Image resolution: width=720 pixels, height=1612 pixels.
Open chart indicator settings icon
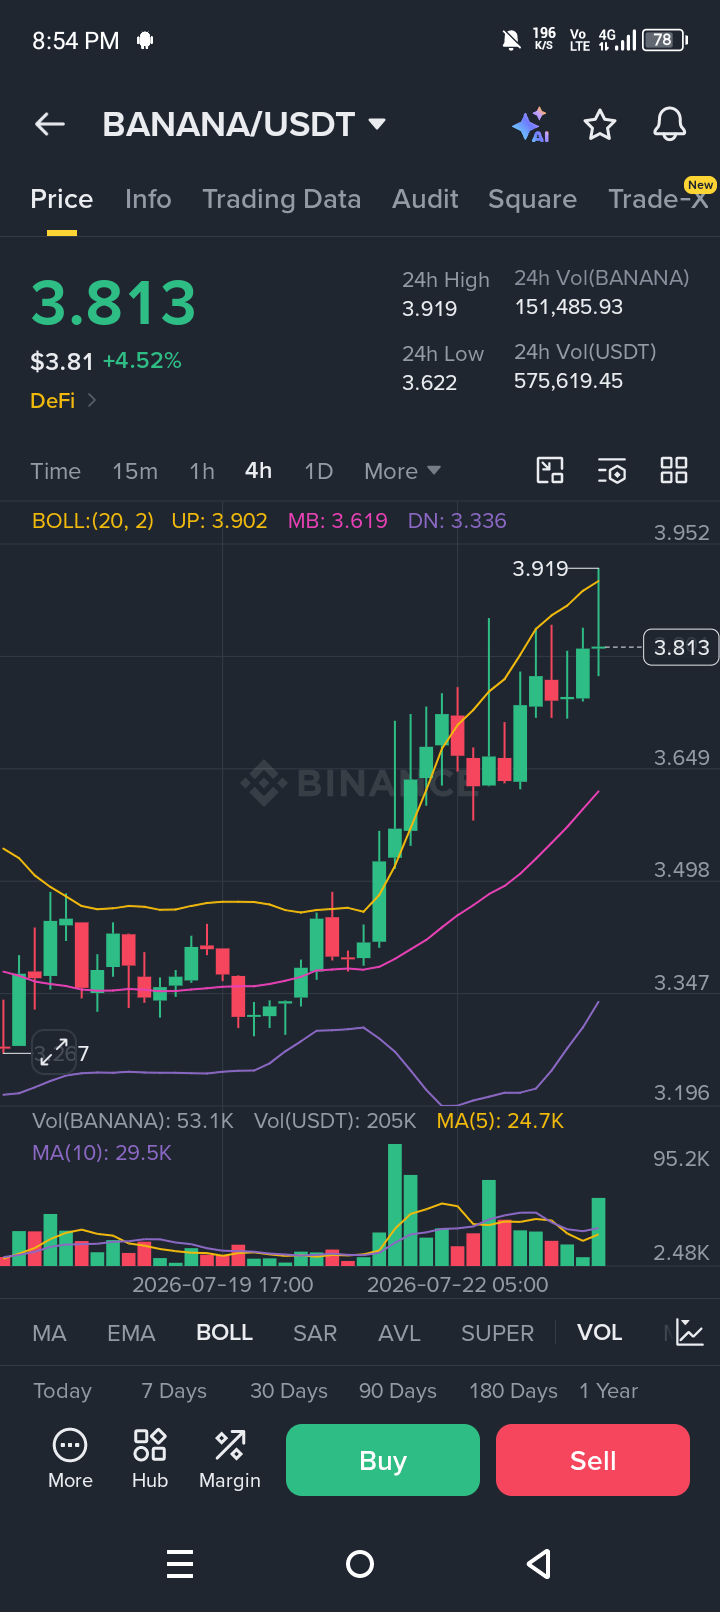(612, 470)
